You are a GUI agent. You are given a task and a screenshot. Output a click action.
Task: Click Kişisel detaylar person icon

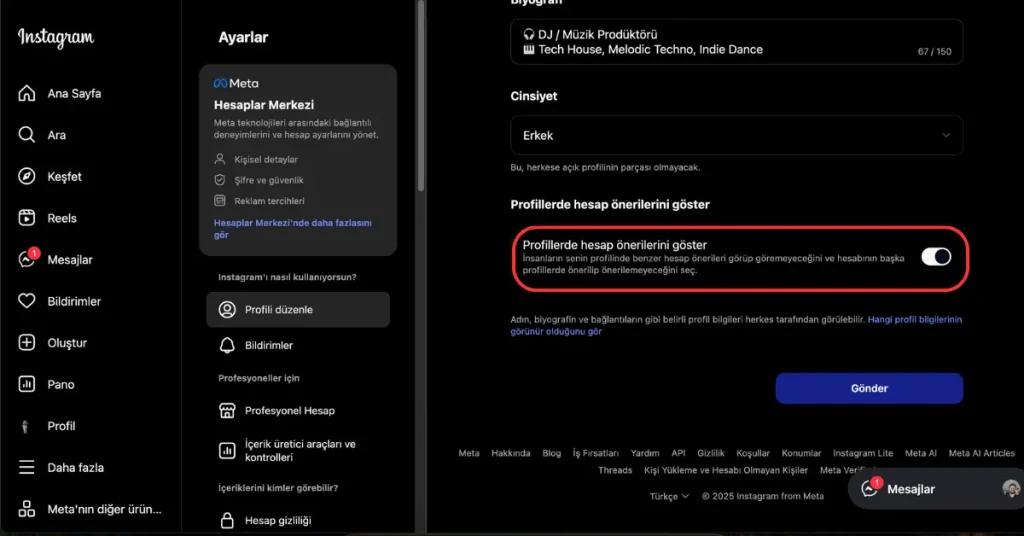220,159
